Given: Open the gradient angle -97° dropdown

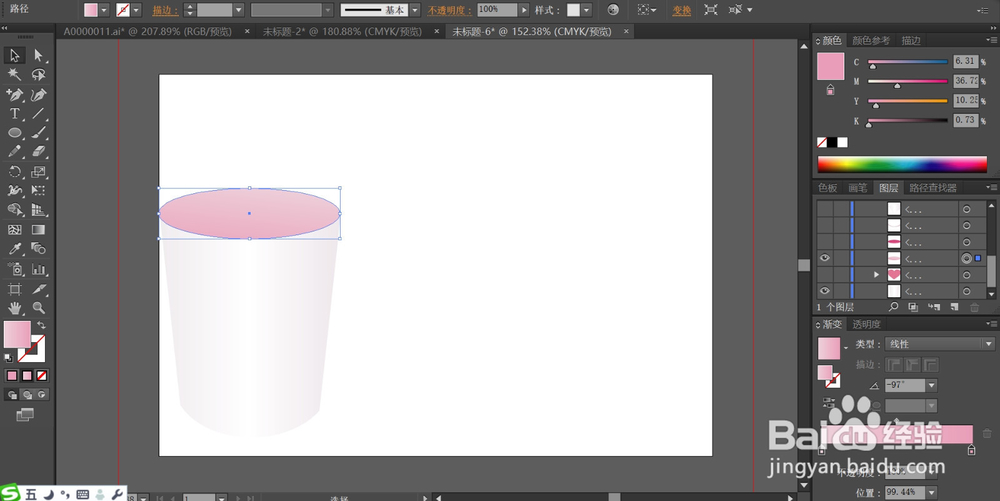Looking at the screenshot, I should click(932, 385).
